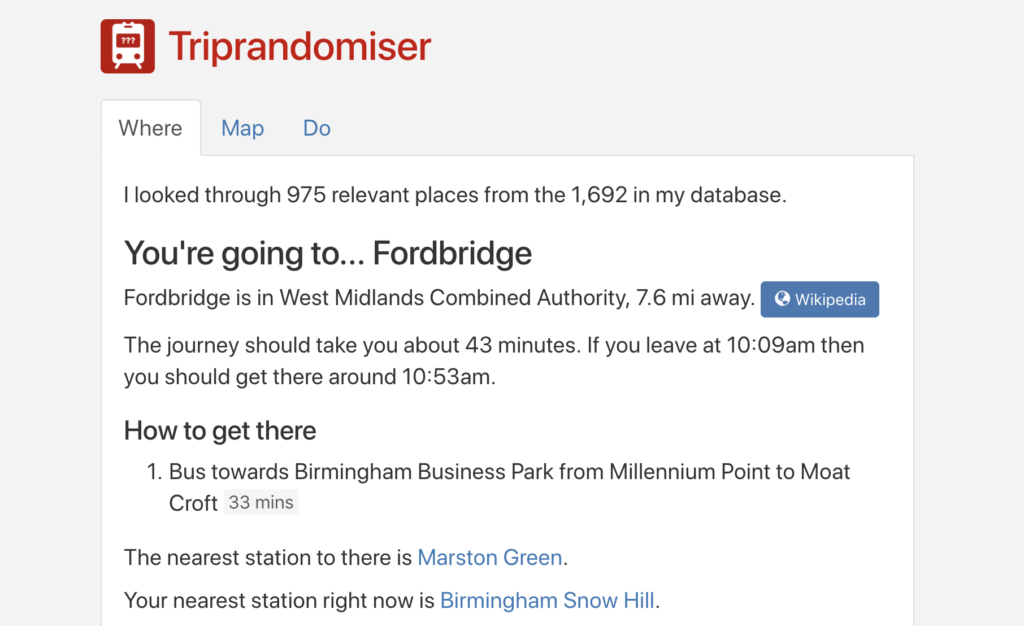The image size is (1024, 626).
Task: Click the "nearest station to there" text
Action: pos(269,557)
